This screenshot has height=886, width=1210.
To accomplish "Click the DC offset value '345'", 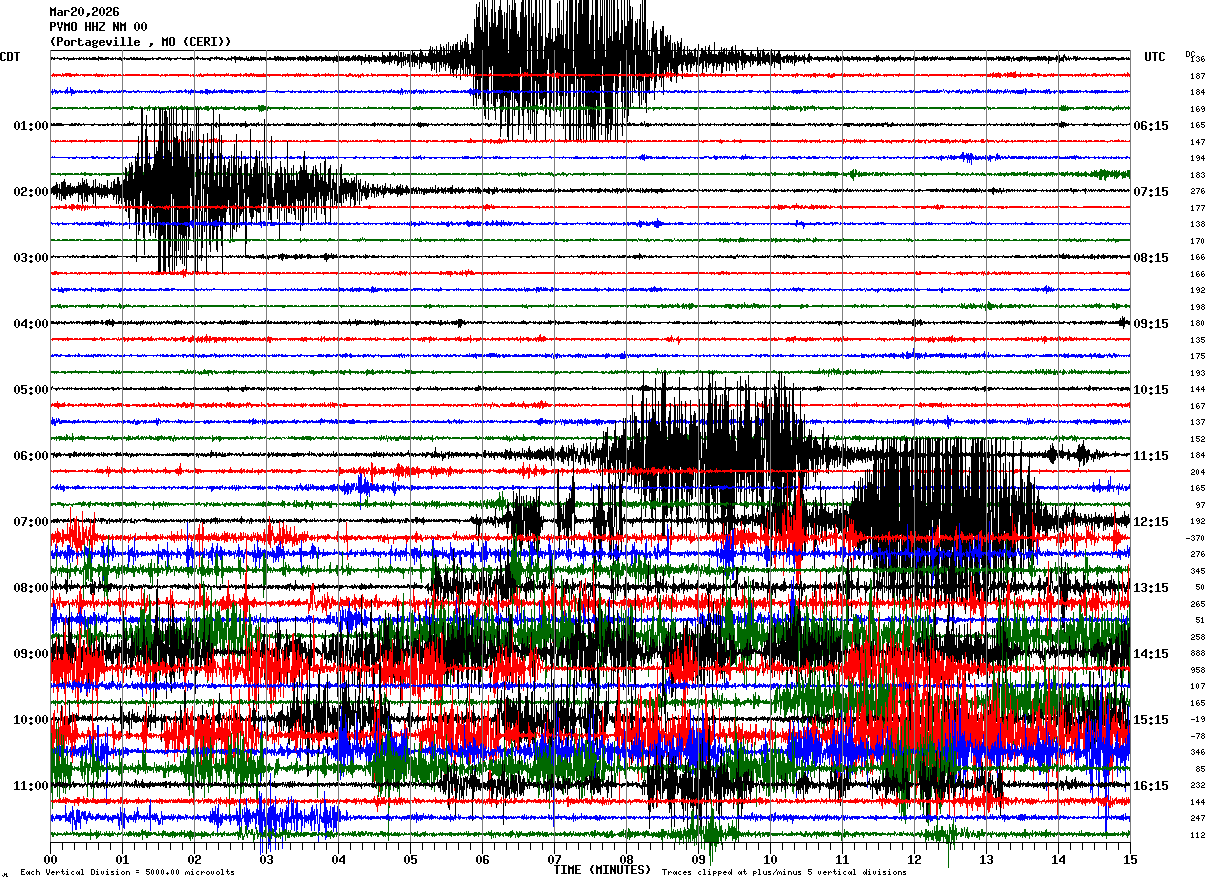I will (1198, 571).
